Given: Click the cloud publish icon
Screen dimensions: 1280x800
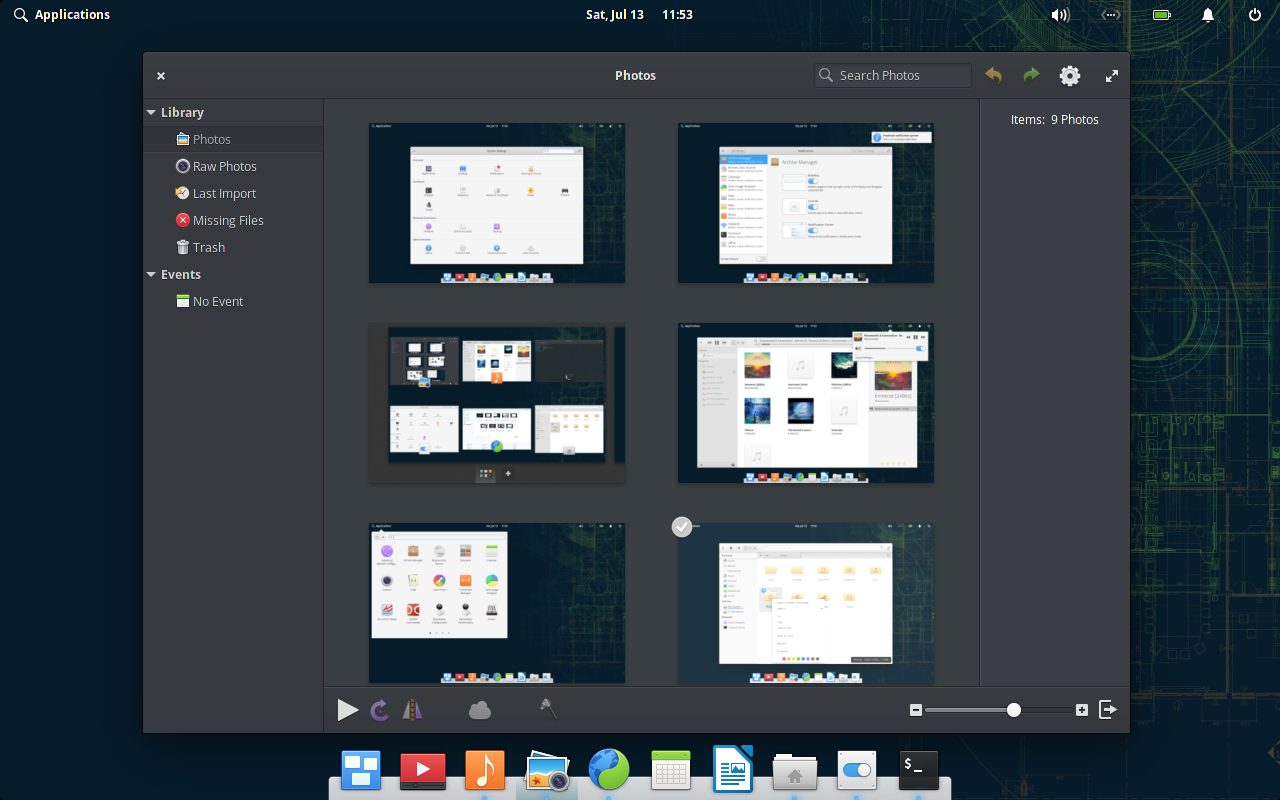Looking at the screenshot, I should coord(480,710).
